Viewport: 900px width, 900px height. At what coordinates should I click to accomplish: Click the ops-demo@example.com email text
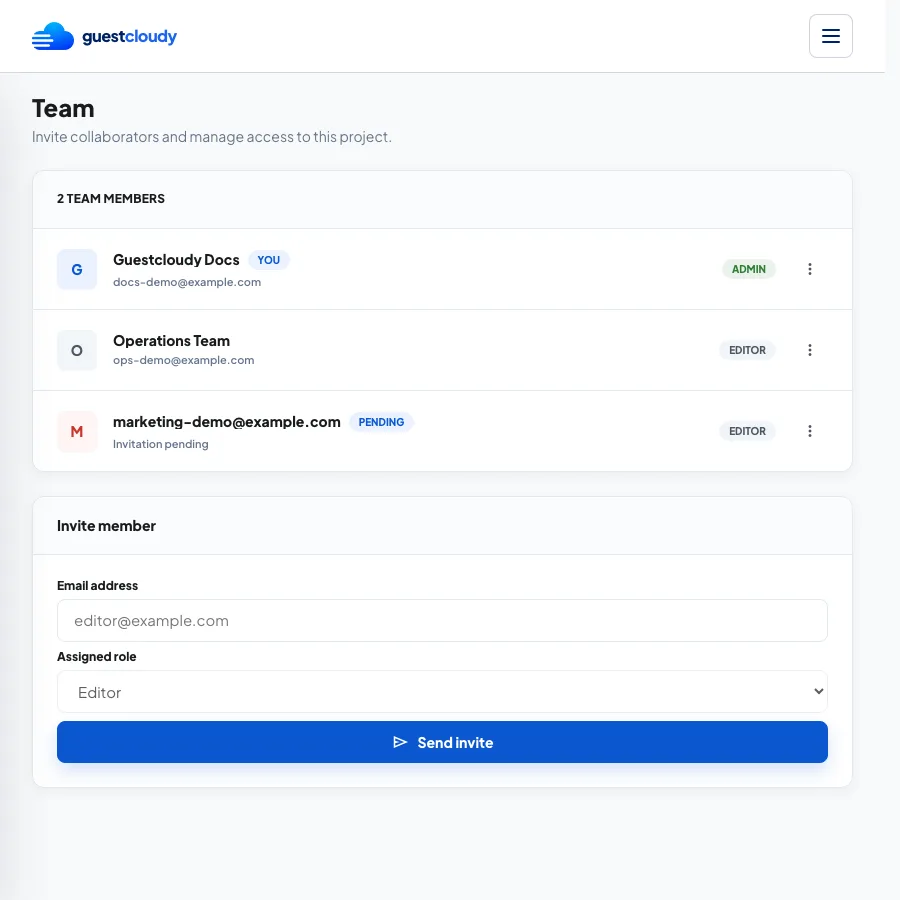[184, 360]
